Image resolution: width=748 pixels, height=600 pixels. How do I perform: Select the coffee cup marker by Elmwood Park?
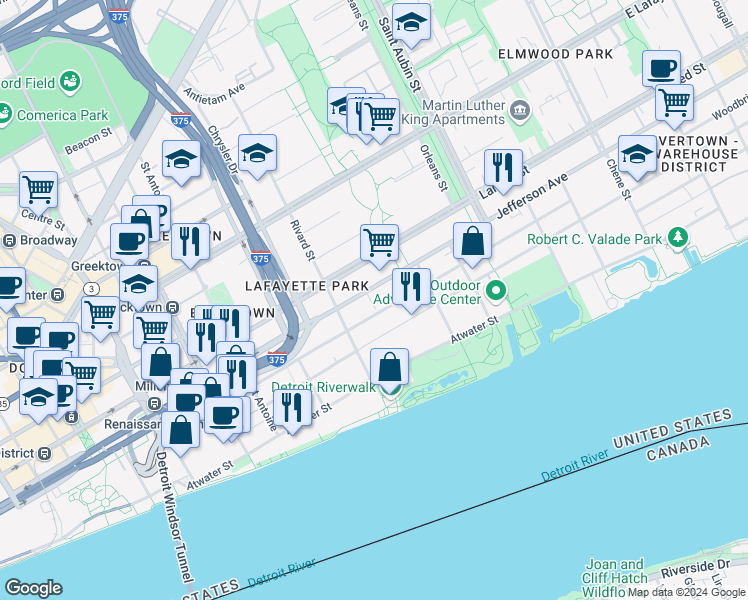661,69
